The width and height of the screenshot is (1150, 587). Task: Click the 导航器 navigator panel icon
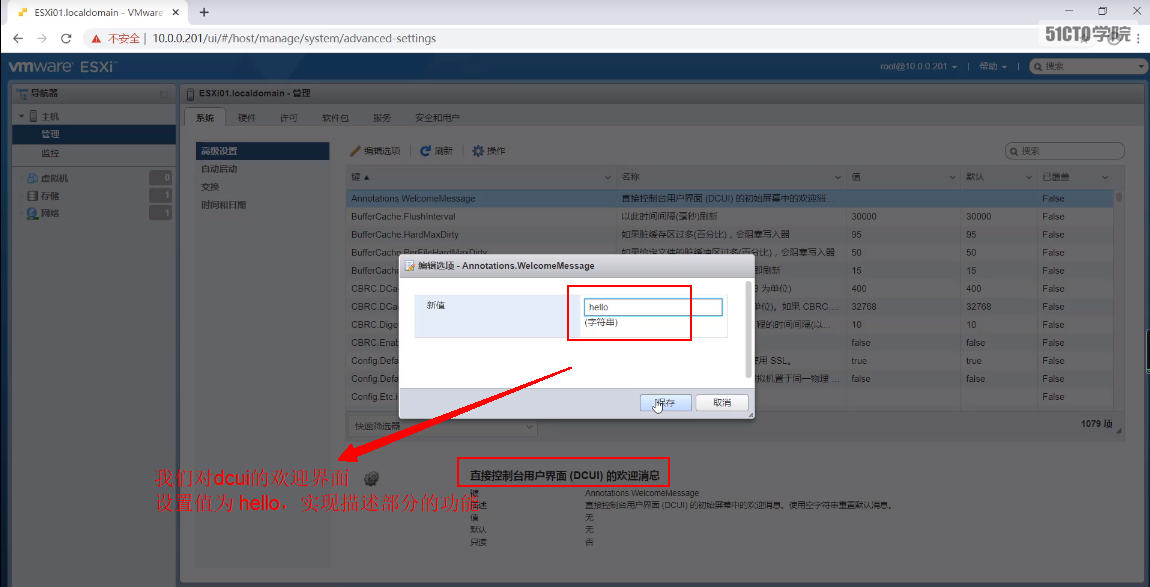click(x=22, y=93)
